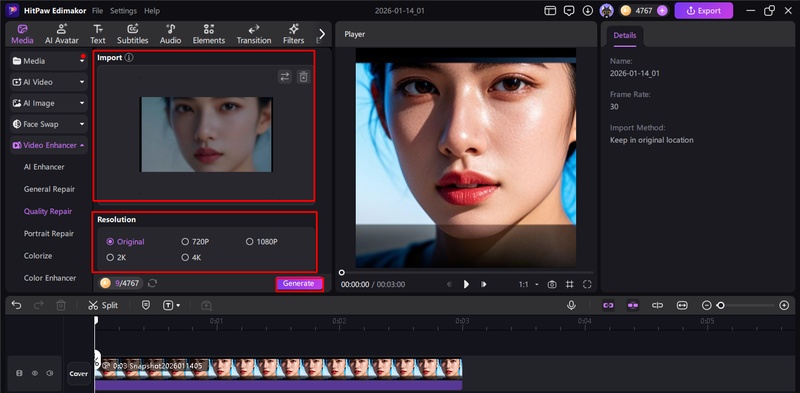Click the Export button

704,11
